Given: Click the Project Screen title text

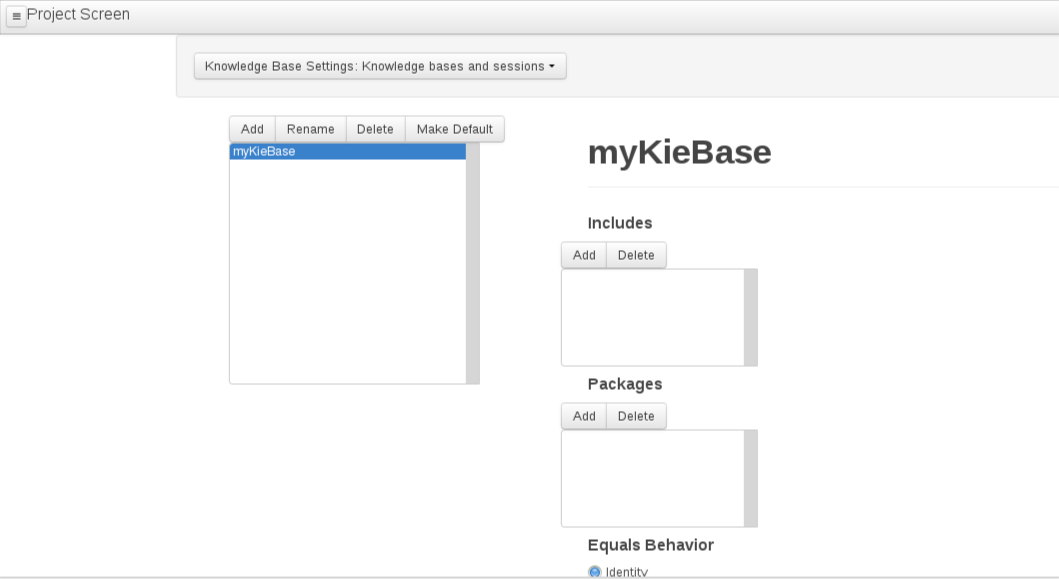Looking at the screenshot, I should coord(78,14).
